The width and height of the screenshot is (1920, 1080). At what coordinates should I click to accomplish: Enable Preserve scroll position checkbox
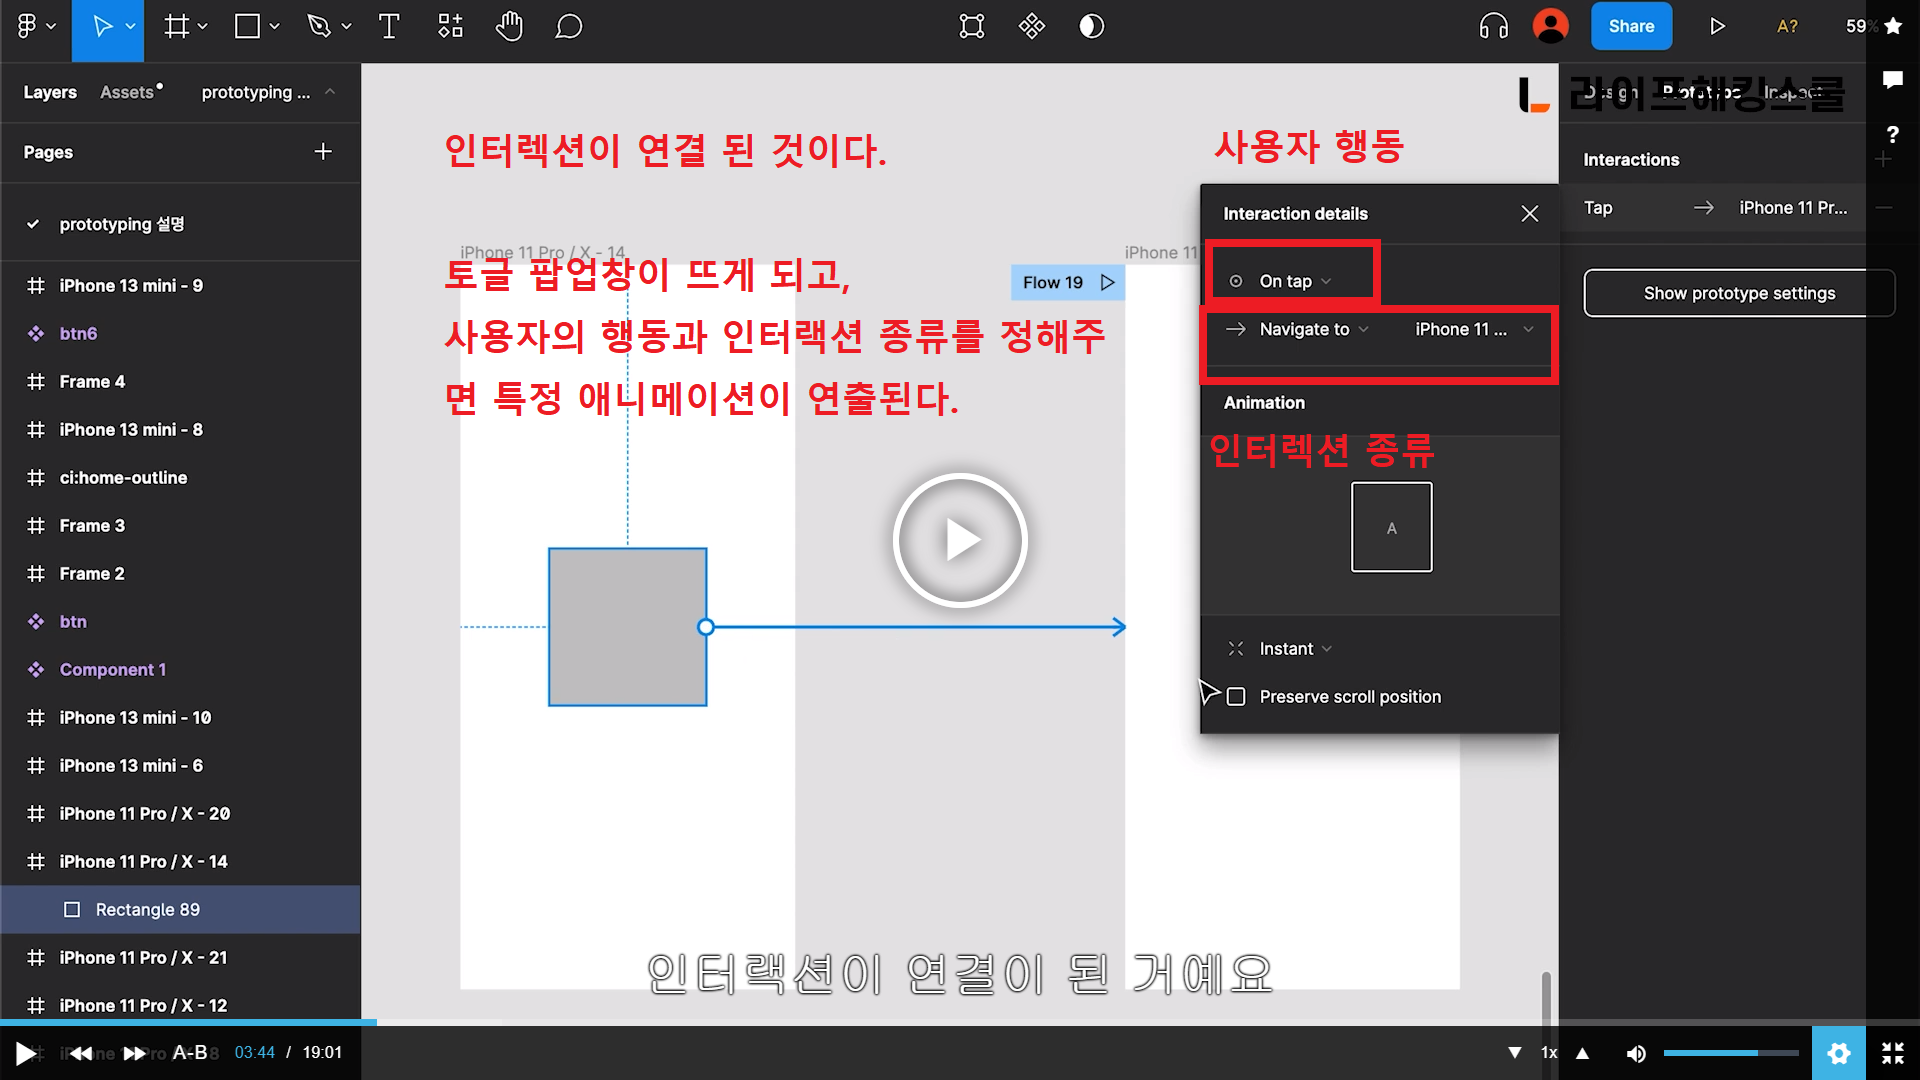click(x=1237, y=697)
